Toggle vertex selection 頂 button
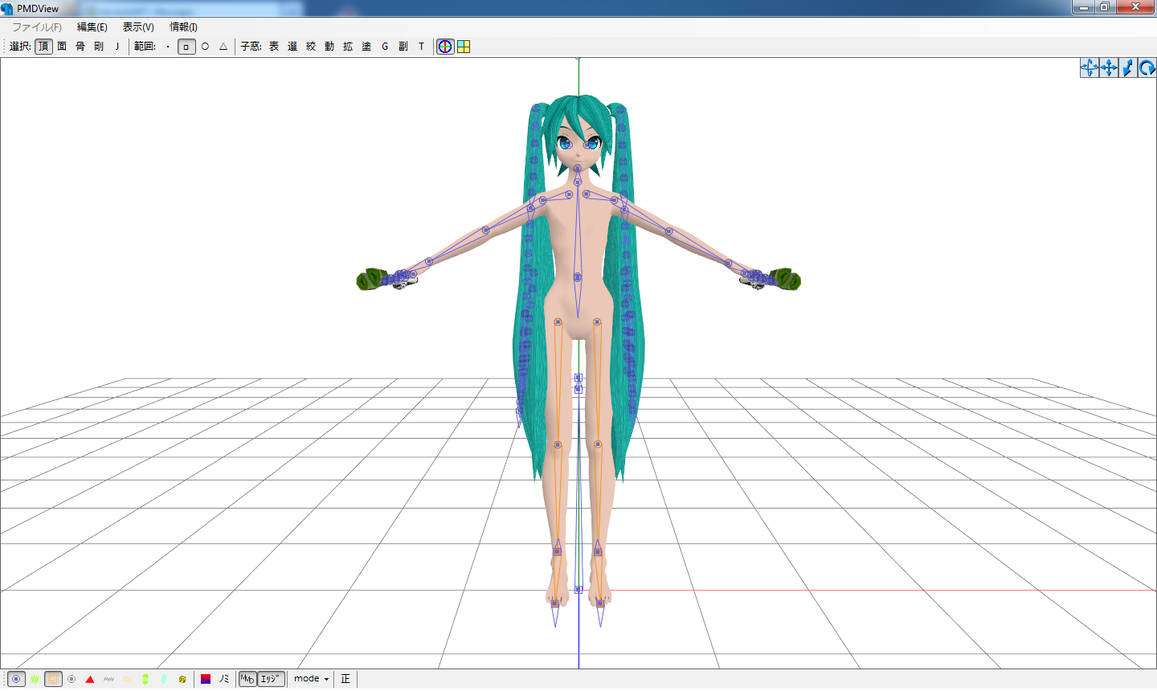This screenshot has height=691, width=1157. [44, 47]
